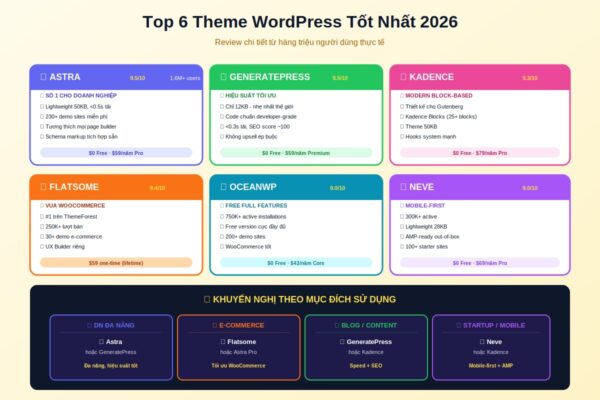Click the '$59 one-time (lifetime)' pill
The height and width of the screenshot is (400, 600).
pyautogui.click(x=116, y=263)
